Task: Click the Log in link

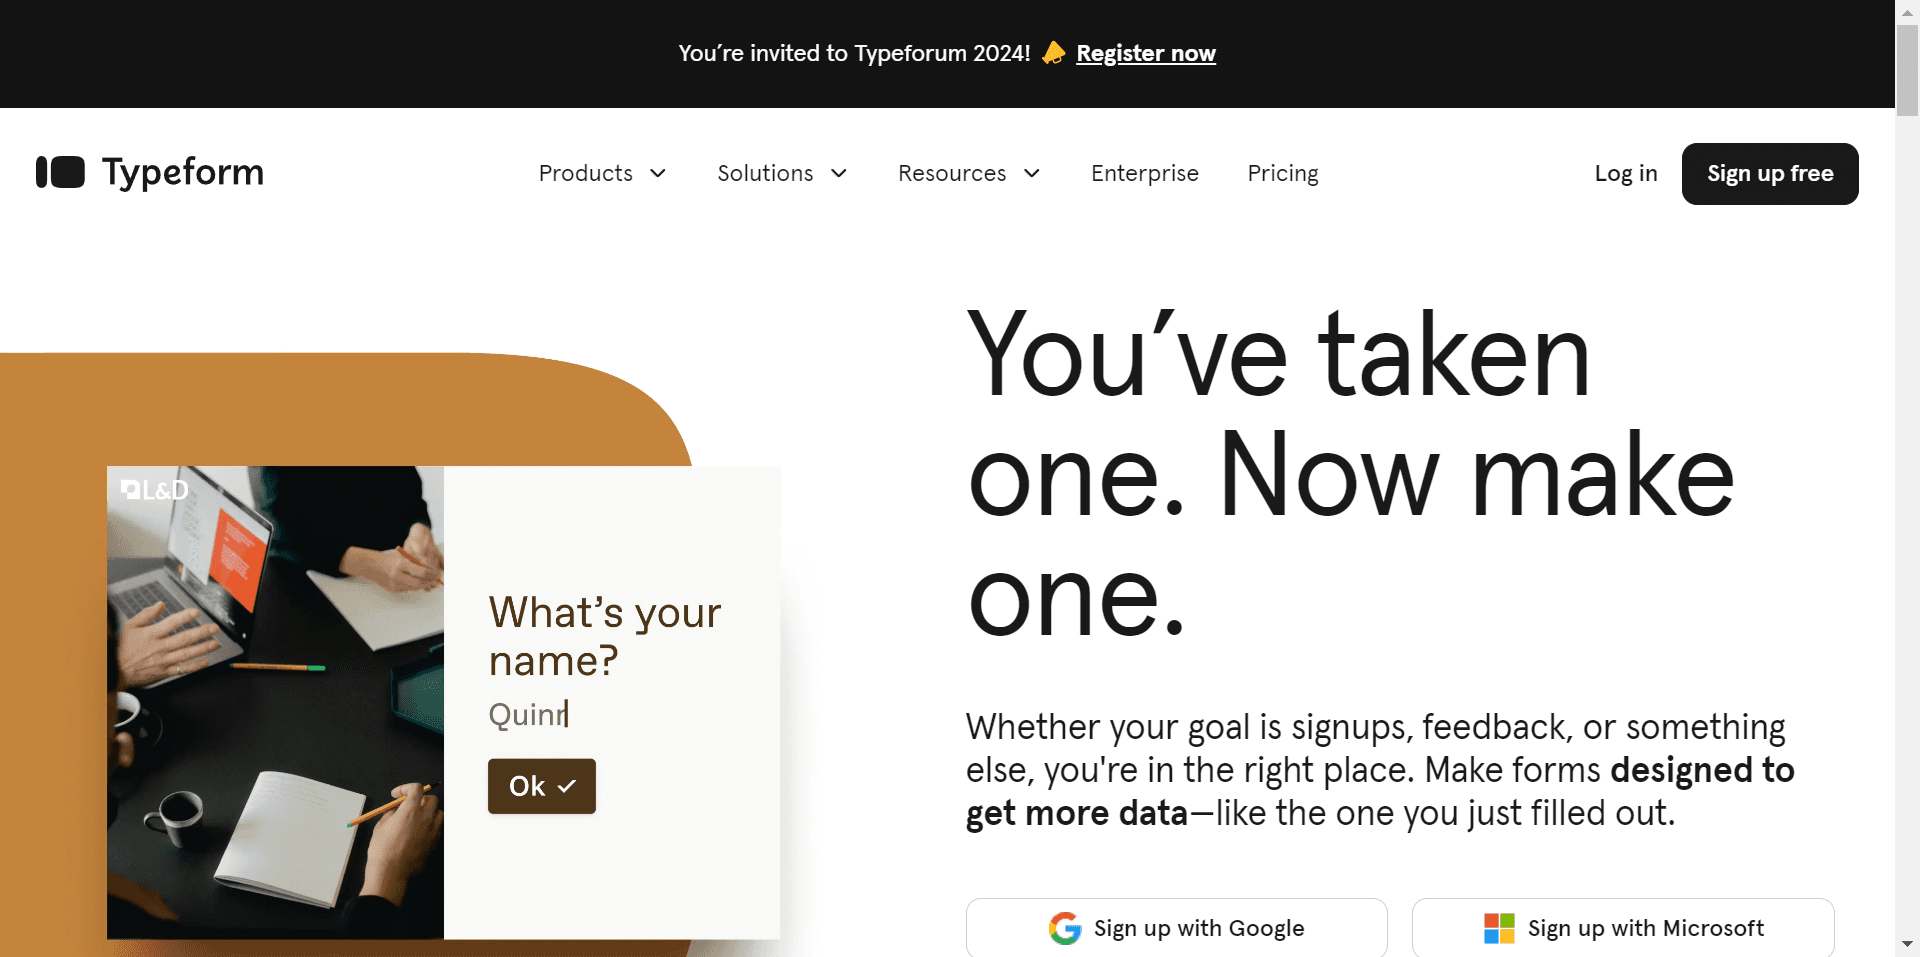Action: 1626,173
